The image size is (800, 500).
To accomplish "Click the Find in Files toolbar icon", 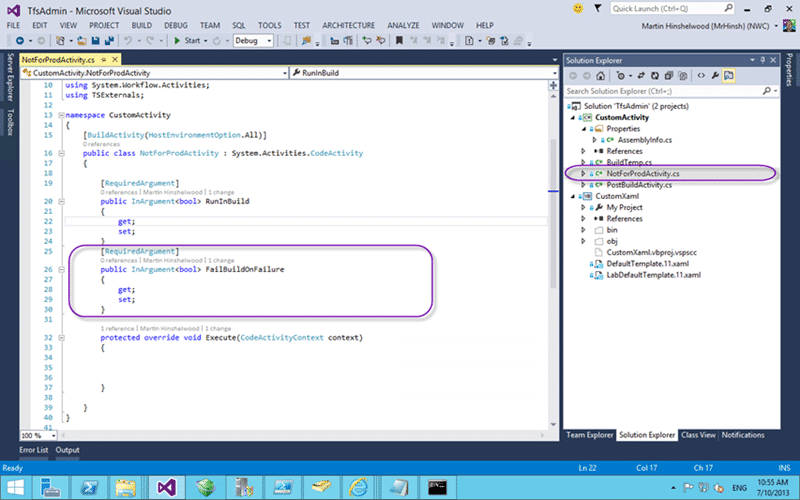I will tap(306, 40).
